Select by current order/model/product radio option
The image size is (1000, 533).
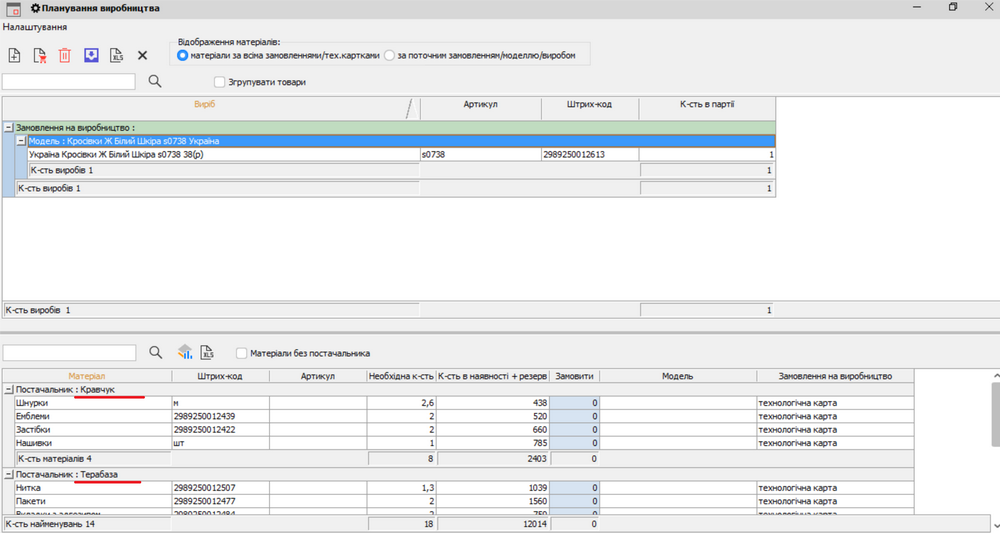click(x=390, y=55)
